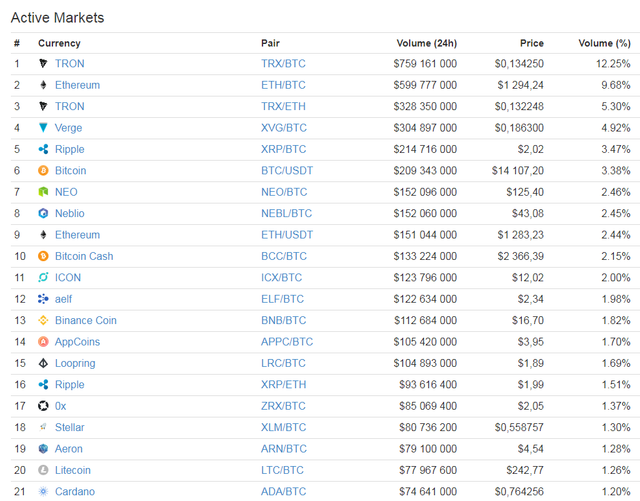Open the LRC/BTC pair link
Viewport: 640px width, 501px height.
pos(283,363)
